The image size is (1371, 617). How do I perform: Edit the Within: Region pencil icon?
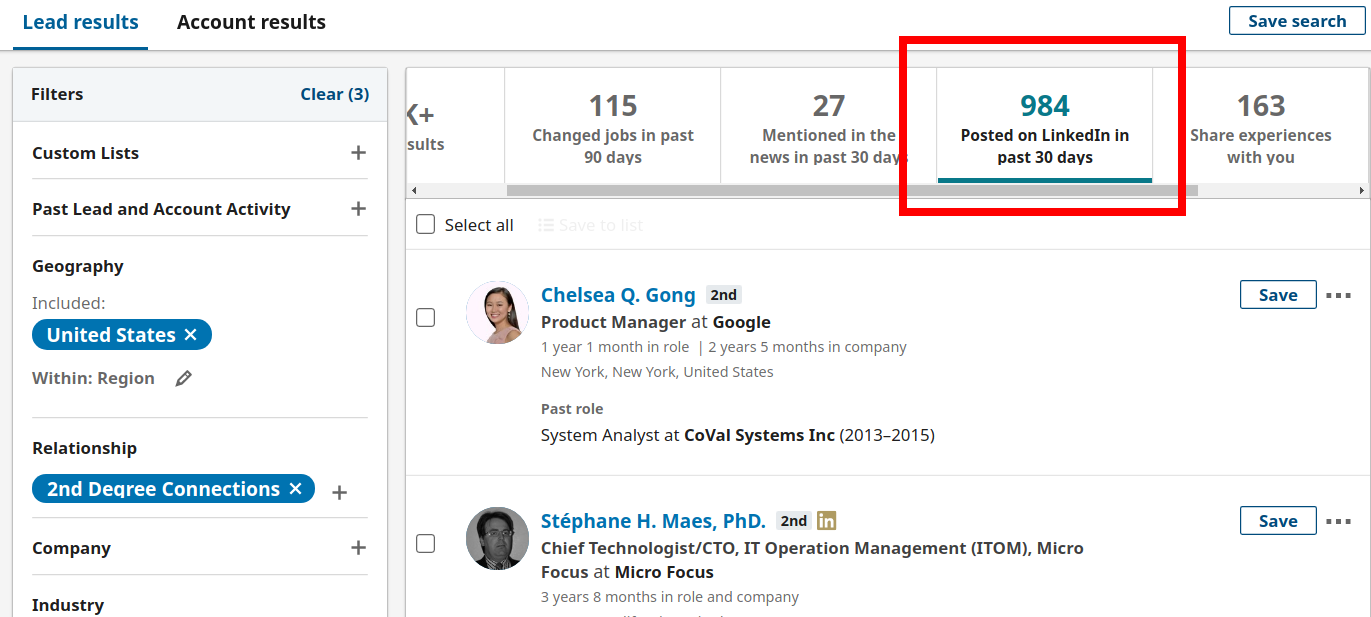(183, 378)
